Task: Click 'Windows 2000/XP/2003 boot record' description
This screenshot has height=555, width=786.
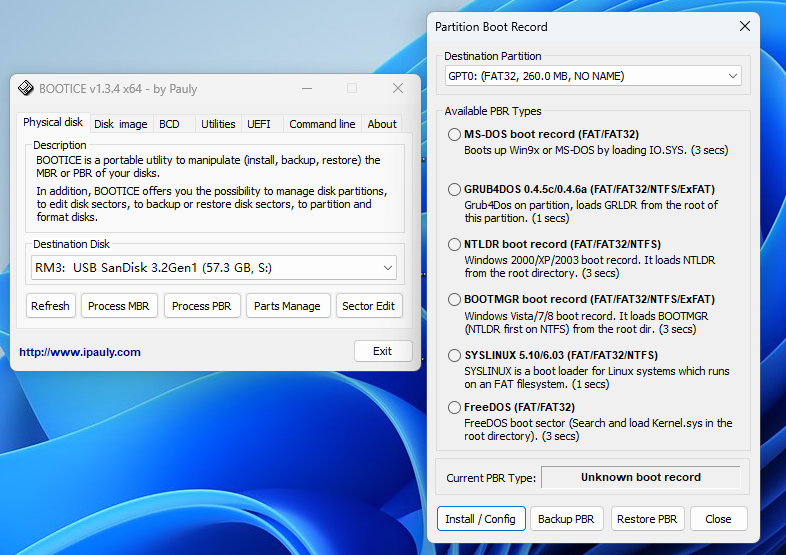Action: (x=590, y=267)
